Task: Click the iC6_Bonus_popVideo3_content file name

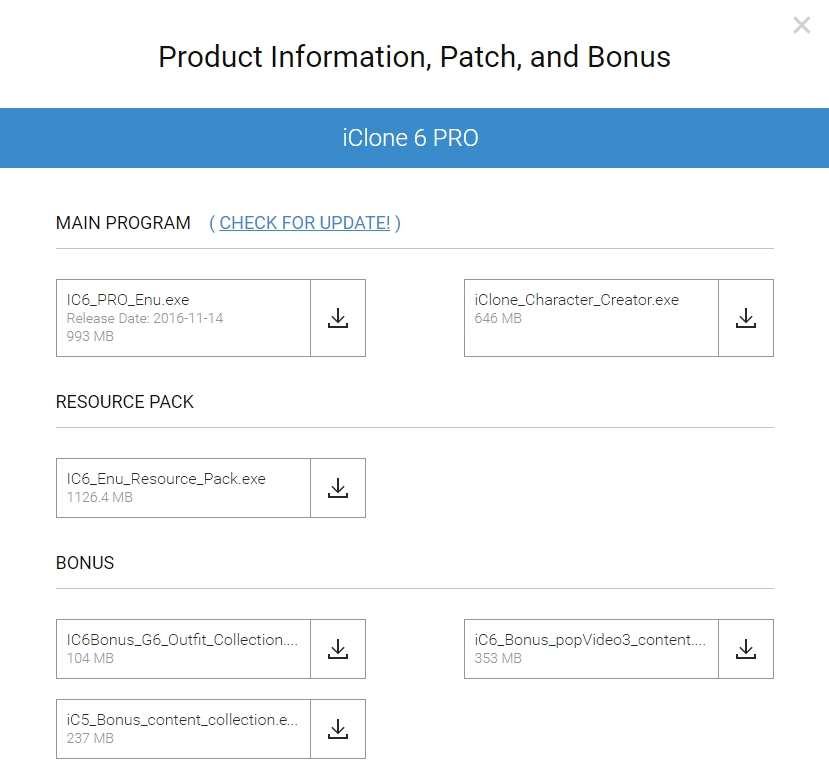Action: click(x=590, y=640)
